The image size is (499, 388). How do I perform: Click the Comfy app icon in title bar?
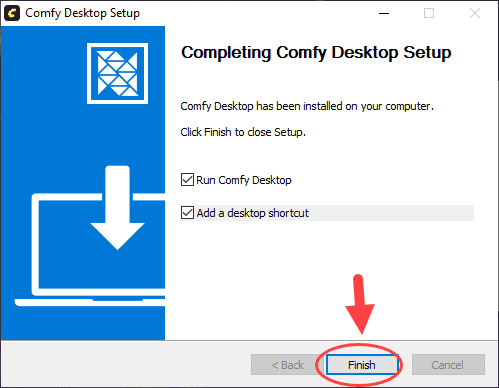(x=12, y=13)
